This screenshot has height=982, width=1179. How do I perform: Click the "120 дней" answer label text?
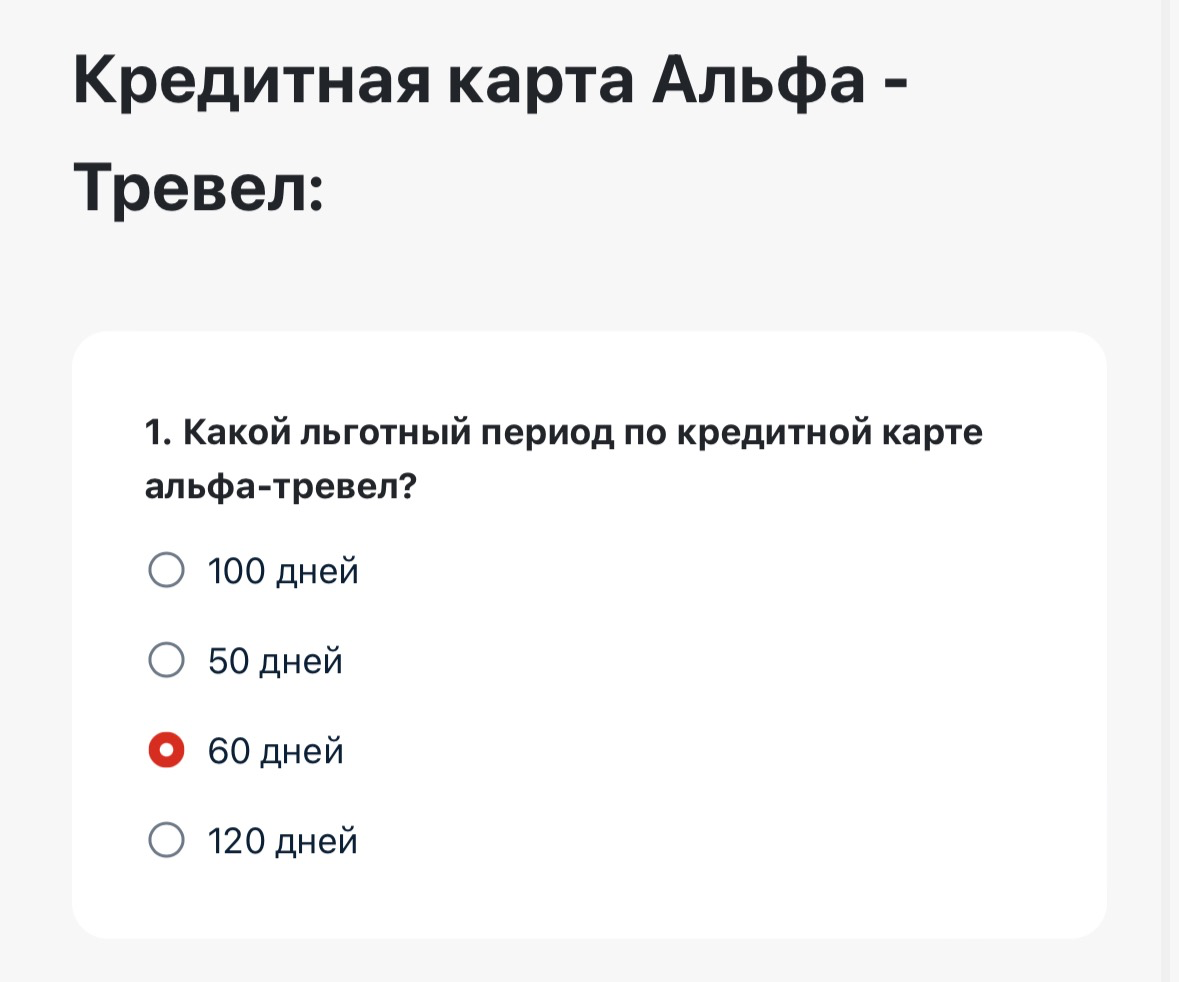pyautogui.click(x=282, y=842)
